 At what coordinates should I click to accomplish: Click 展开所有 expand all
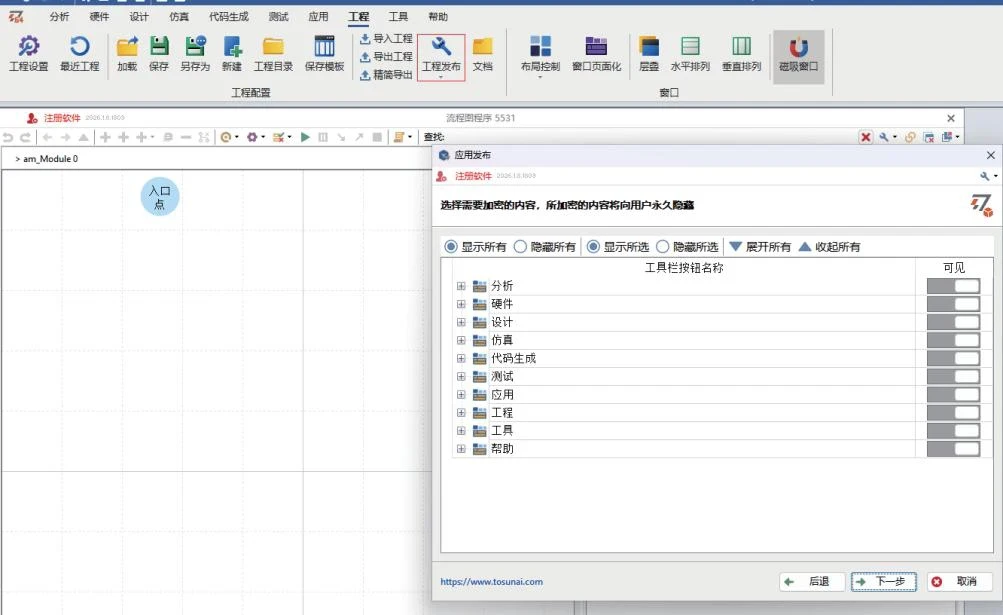760,246
